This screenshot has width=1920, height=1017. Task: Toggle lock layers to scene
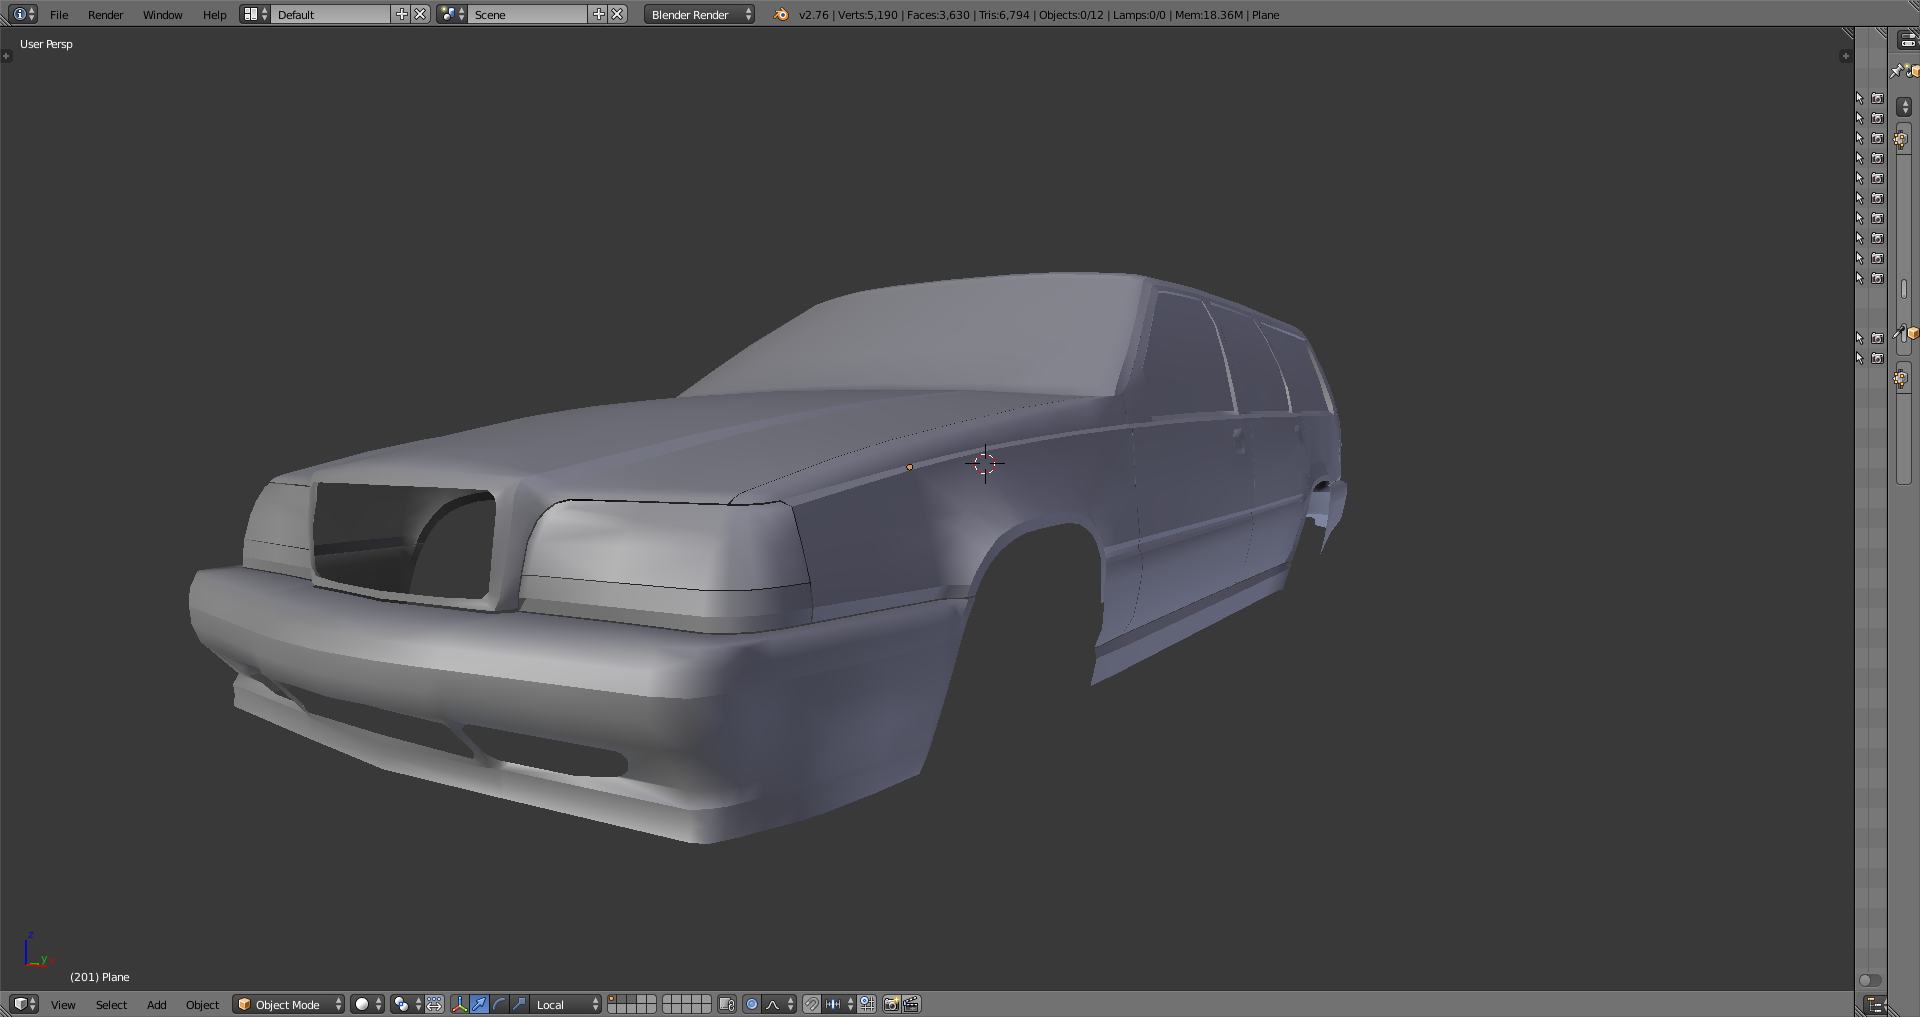click(x=727, y=1004)
